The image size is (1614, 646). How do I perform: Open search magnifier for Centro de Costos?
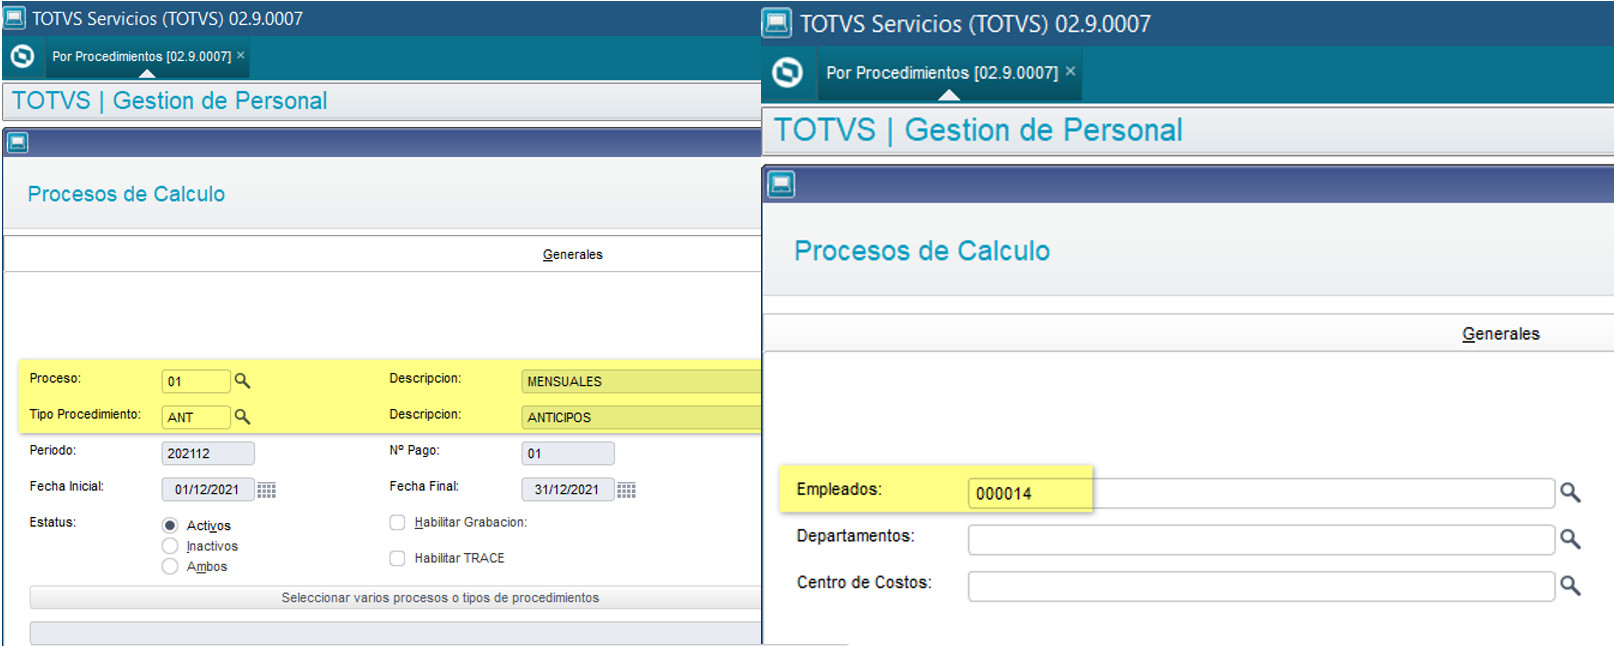coord(1570,586)
